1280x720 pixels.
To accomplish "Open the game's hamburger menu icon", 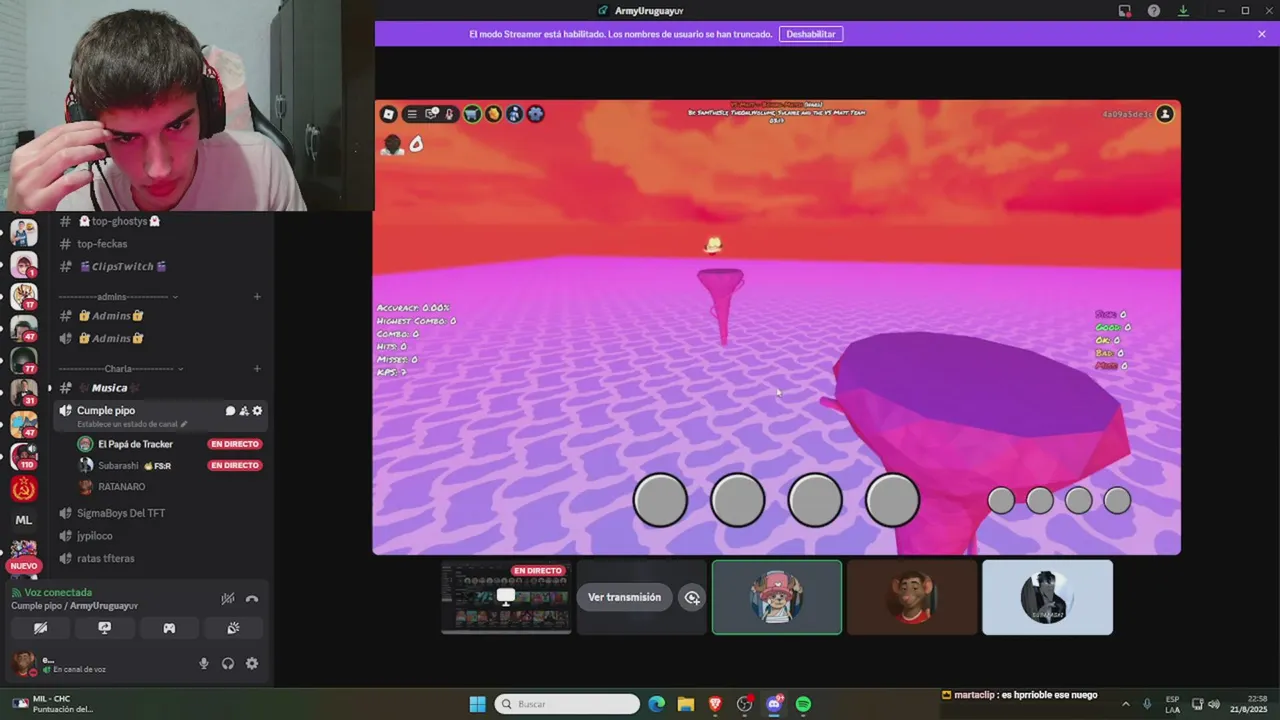I will pyautogui.click(x=411, y=114).
